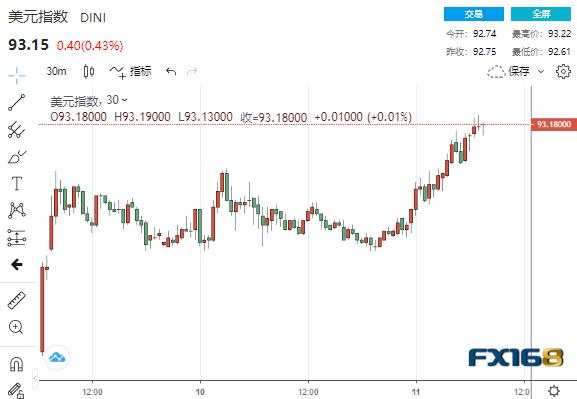Open candlestick chart style selector

pyautogui.click(x=89, y=71)
